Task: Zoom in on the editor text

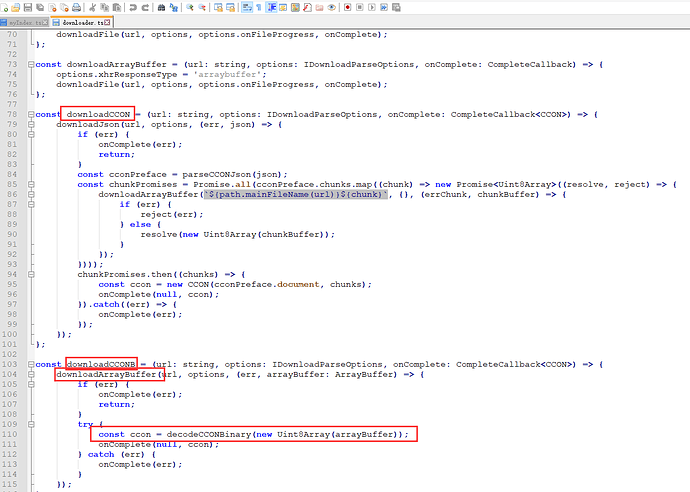Action: (190, 7)
